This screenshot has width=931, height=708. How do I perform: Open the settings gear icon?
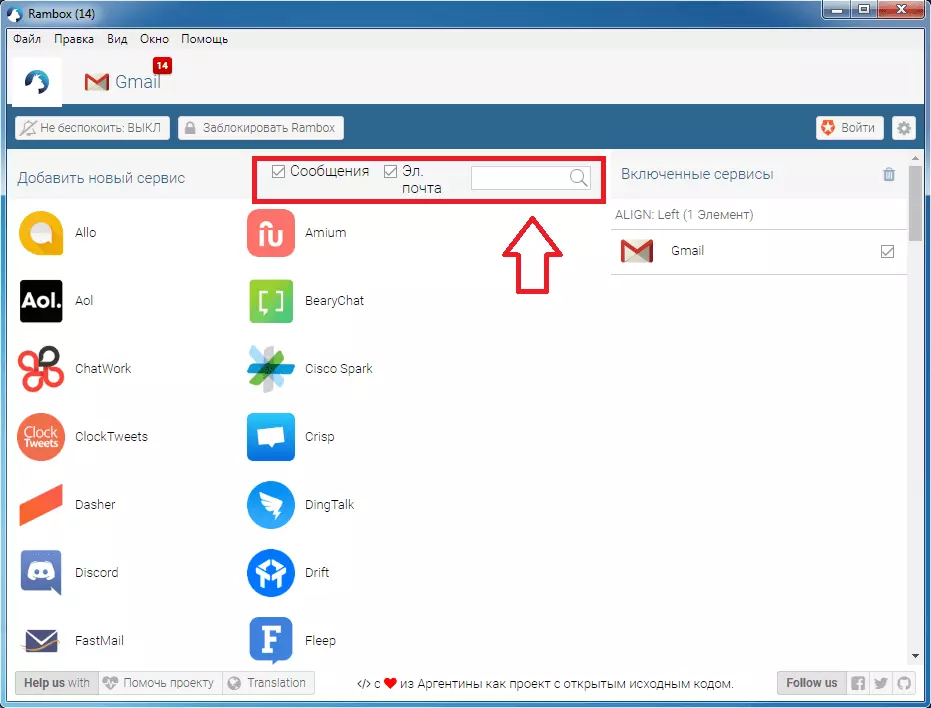[904, 128]
